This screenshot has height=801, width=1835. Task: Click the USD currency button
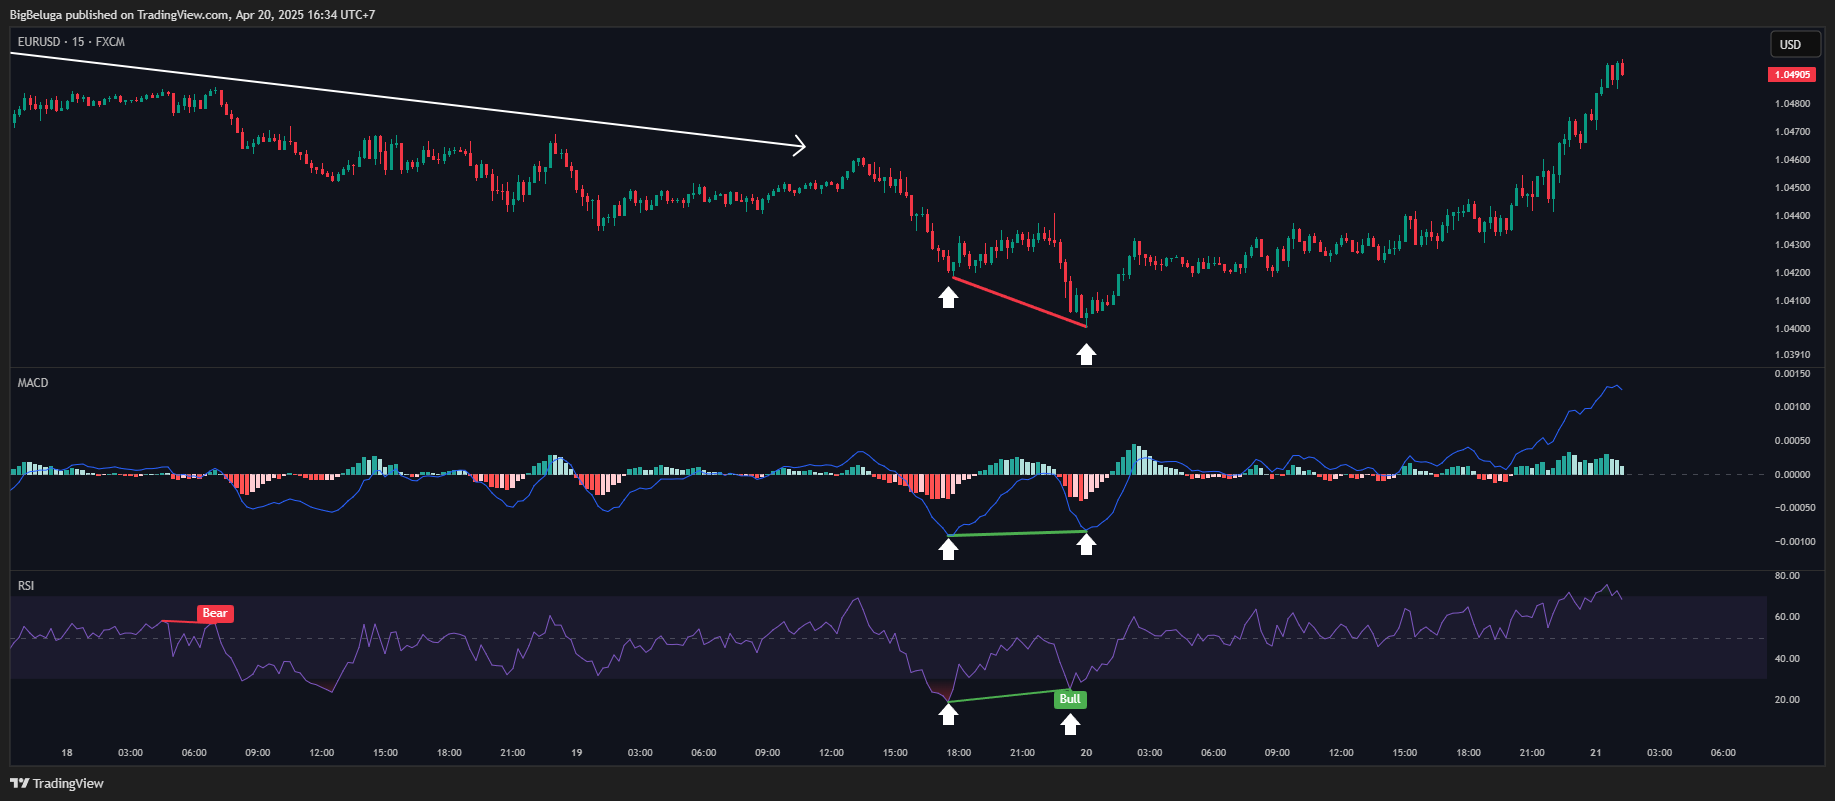[1794, 45]
